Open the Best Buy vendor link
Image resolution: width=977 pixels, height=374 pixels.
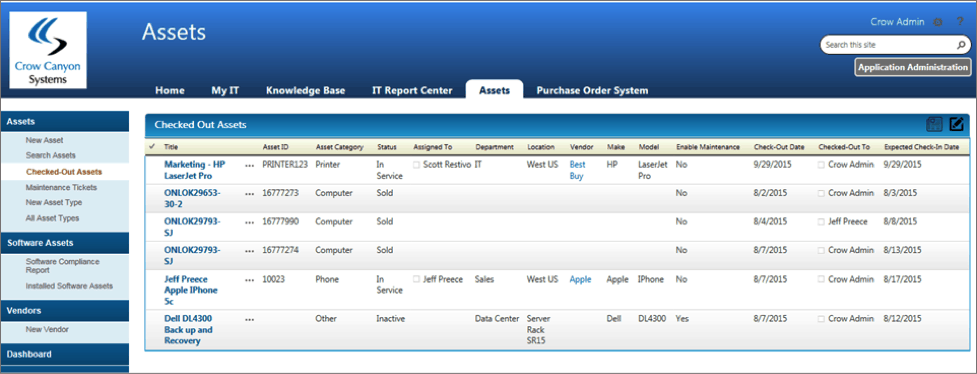pos(578,170)
